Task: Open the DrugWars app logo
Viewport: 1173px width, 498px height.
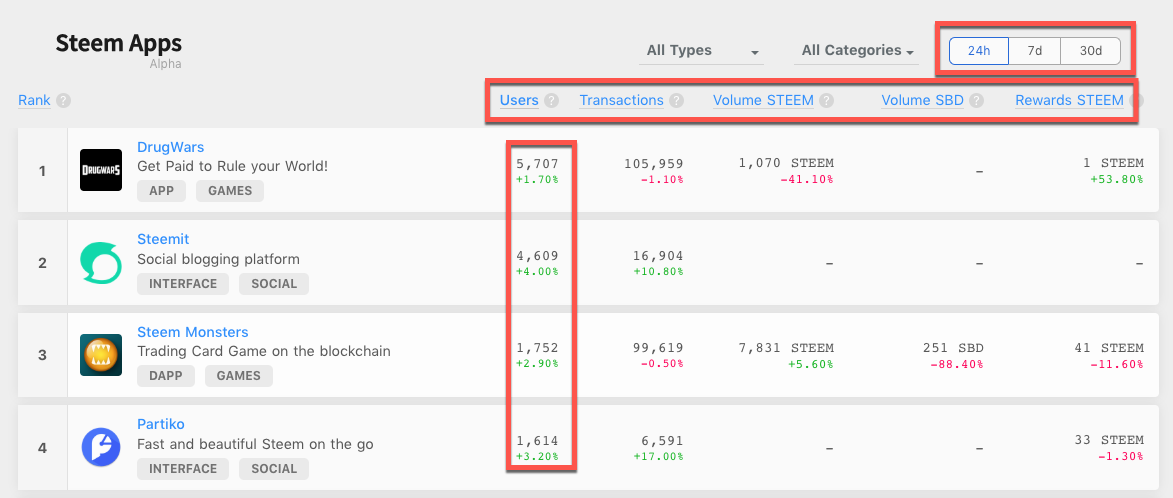Action: [x=101, y=170]
